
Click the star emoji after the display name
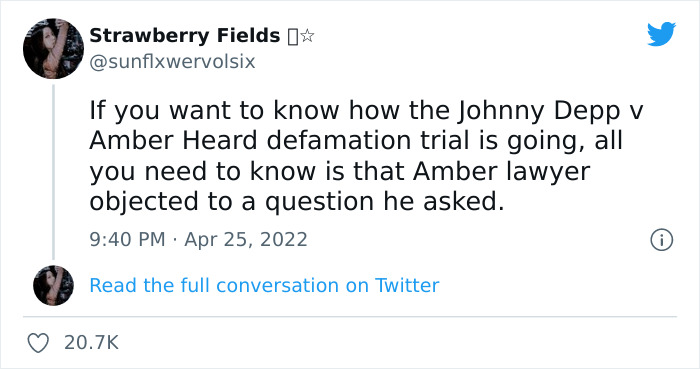[x=307, y=36]
